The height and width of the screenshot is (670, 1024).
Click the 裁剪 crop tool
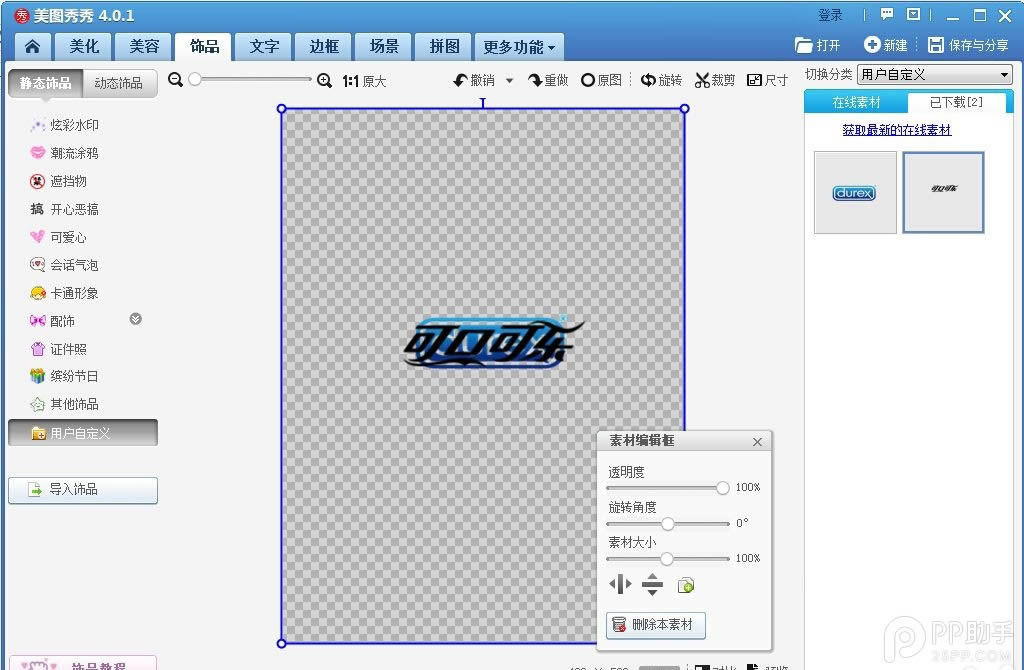point(715,80)
